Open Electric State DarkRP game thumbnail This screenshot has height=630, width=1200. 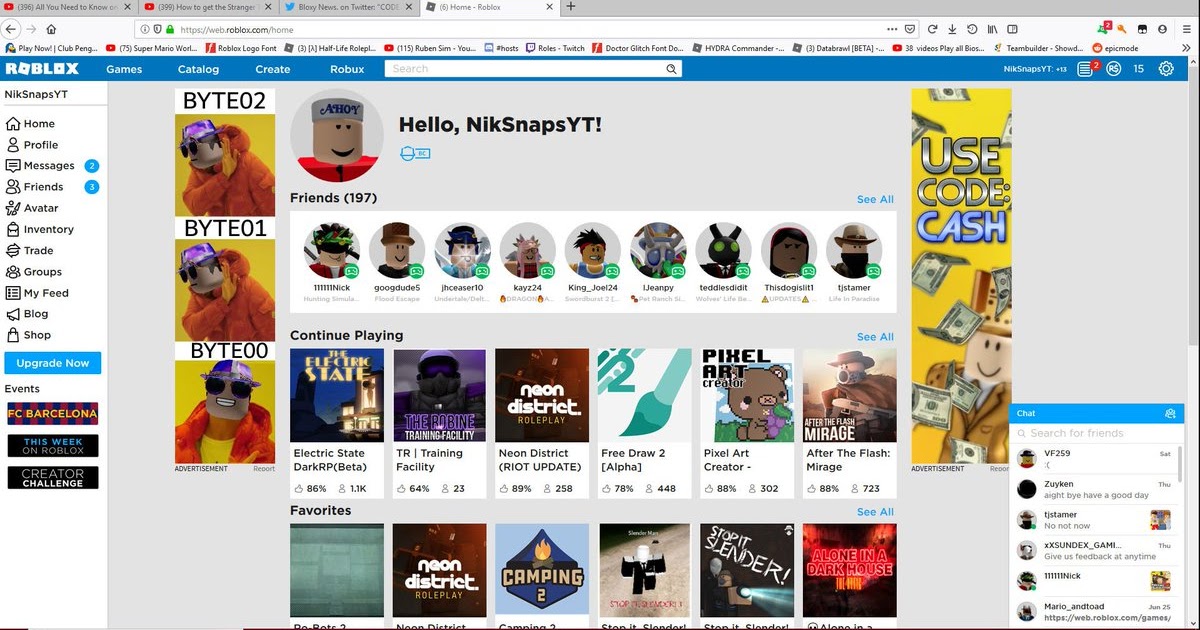coord(336,395)
